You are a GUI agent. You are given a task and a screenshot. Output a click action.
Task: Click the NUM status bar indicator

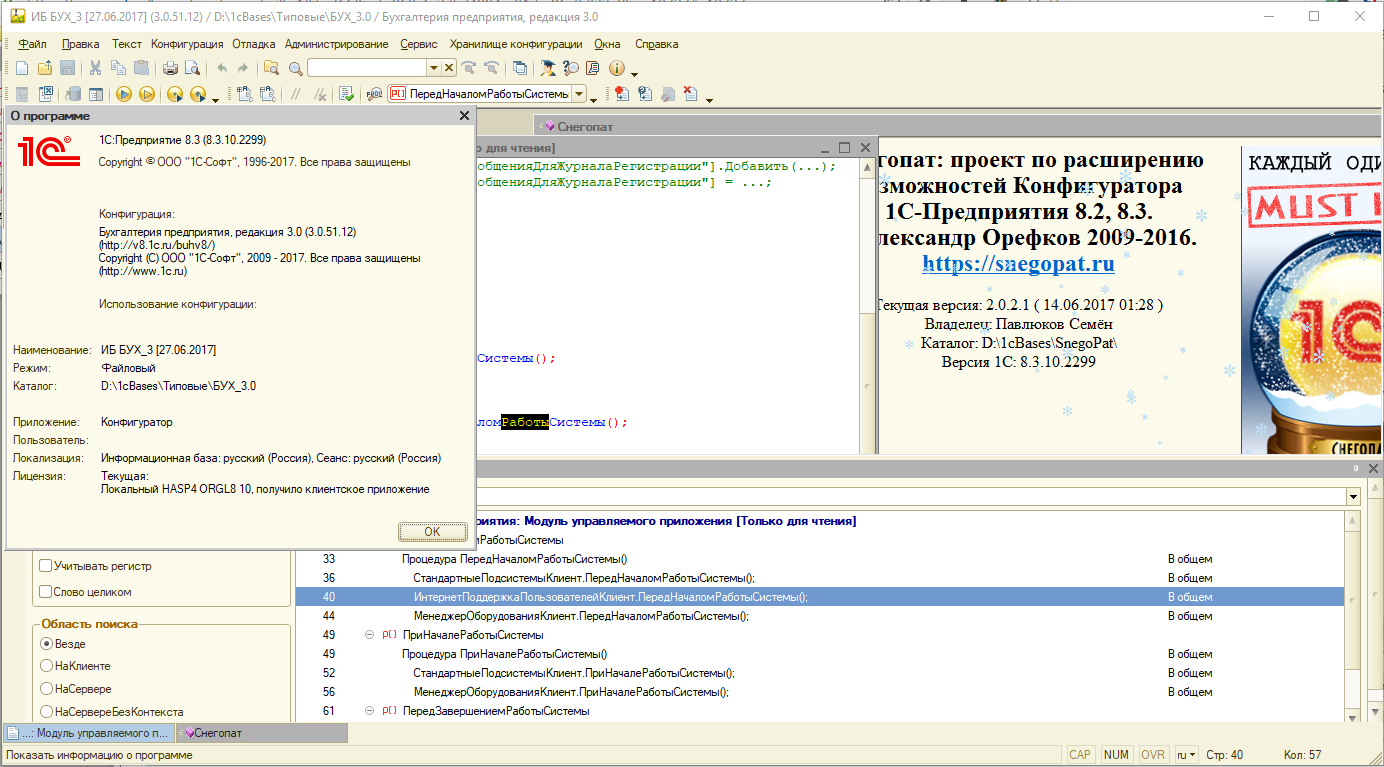[1116, 755]
